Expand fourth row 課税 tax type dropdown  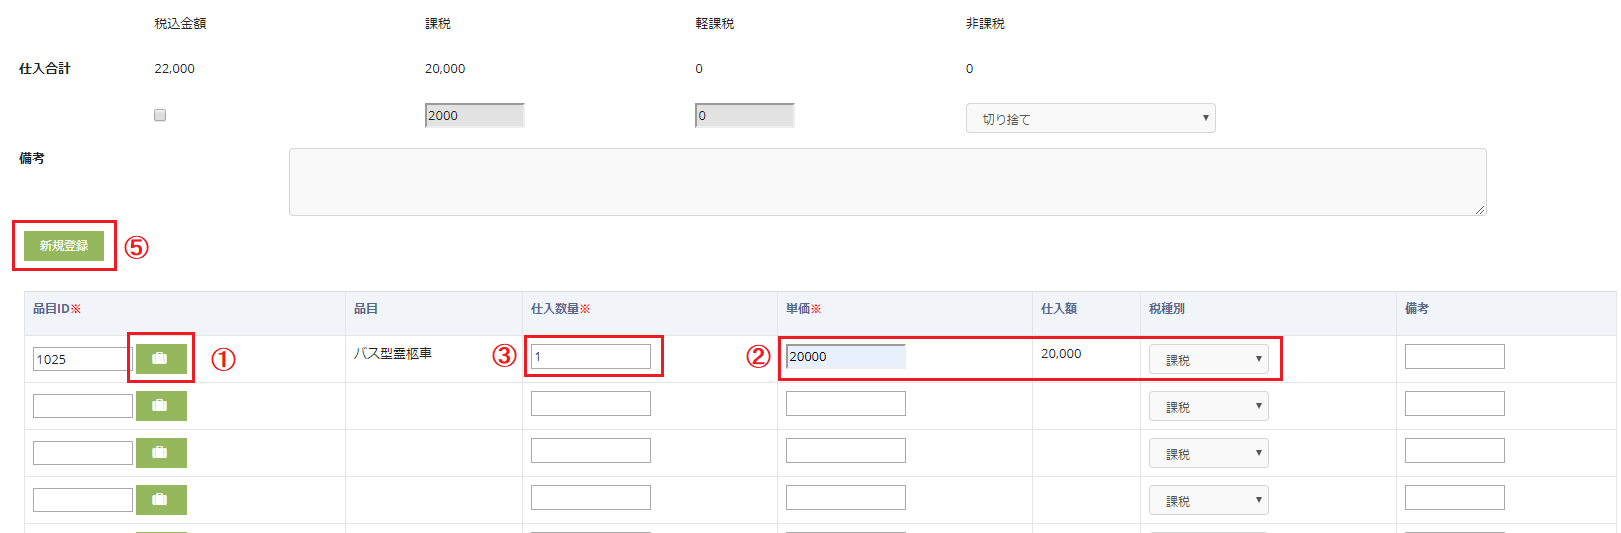(1208, 500)
